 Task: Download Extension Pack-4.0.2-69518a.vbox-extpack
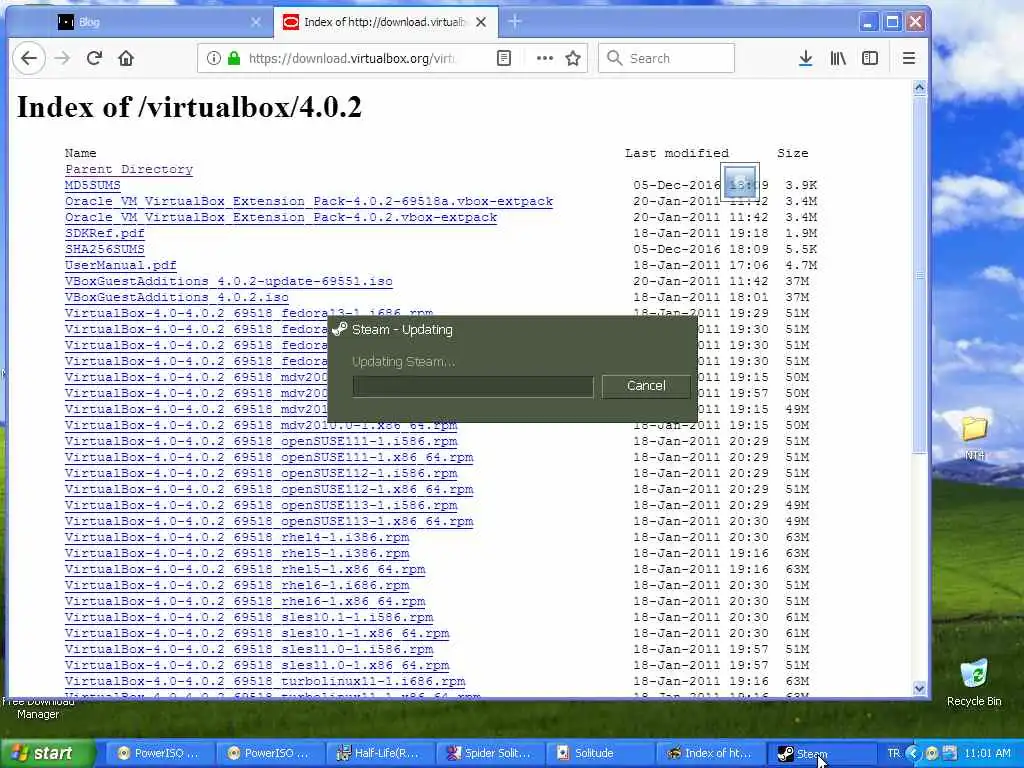pos(309,201)
